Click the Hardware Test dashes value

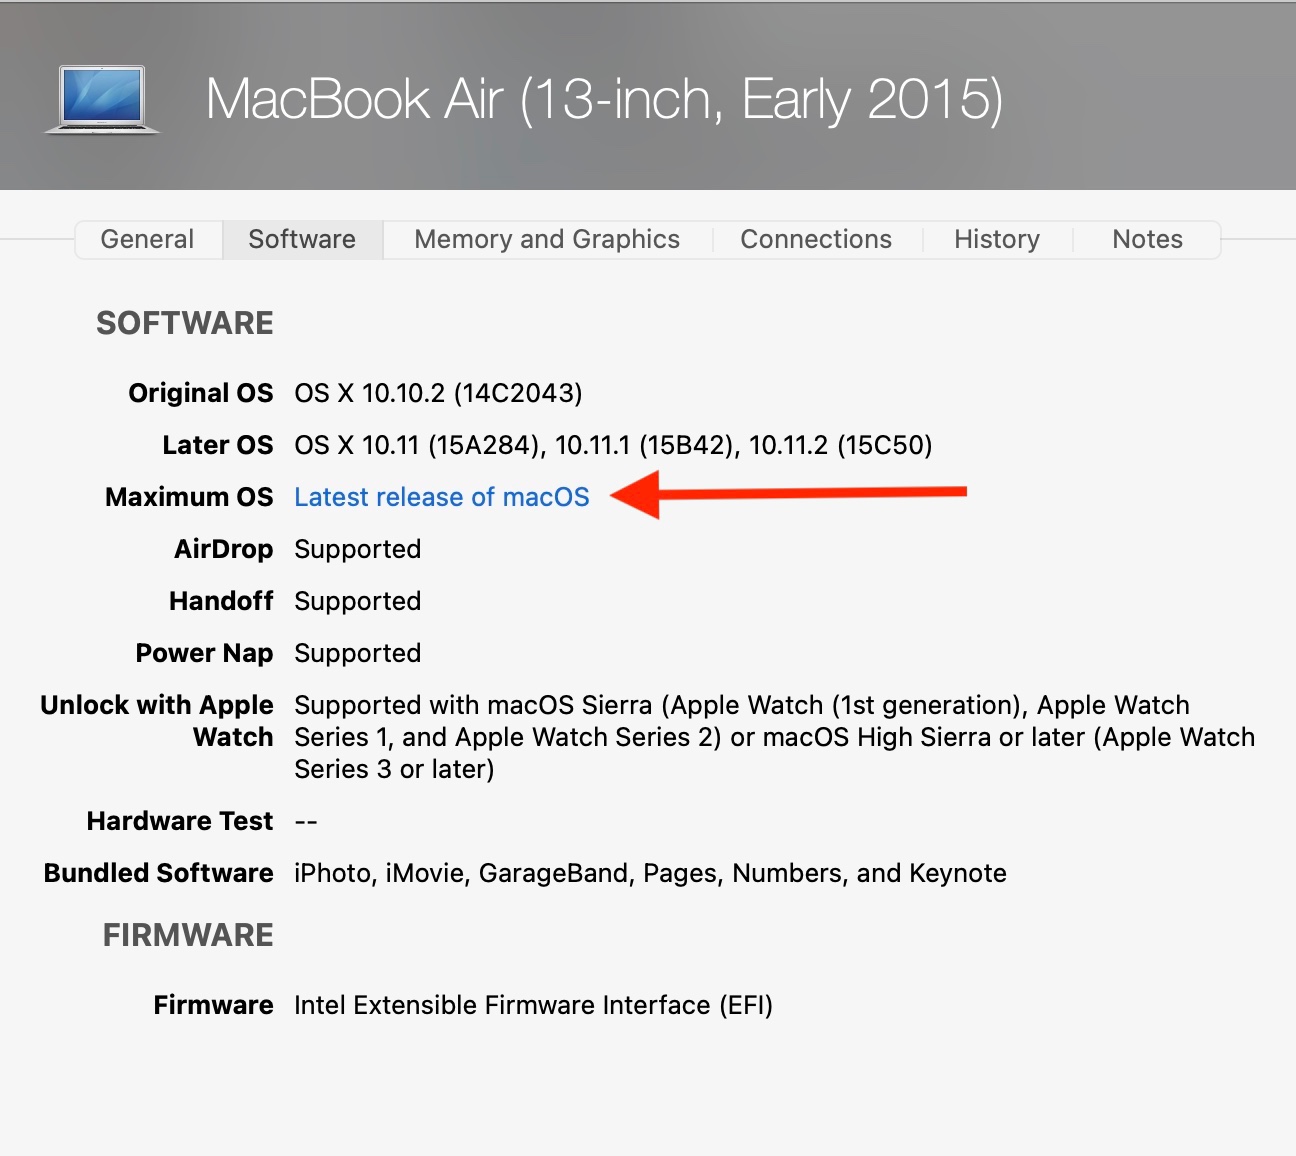tap(306, 822)
